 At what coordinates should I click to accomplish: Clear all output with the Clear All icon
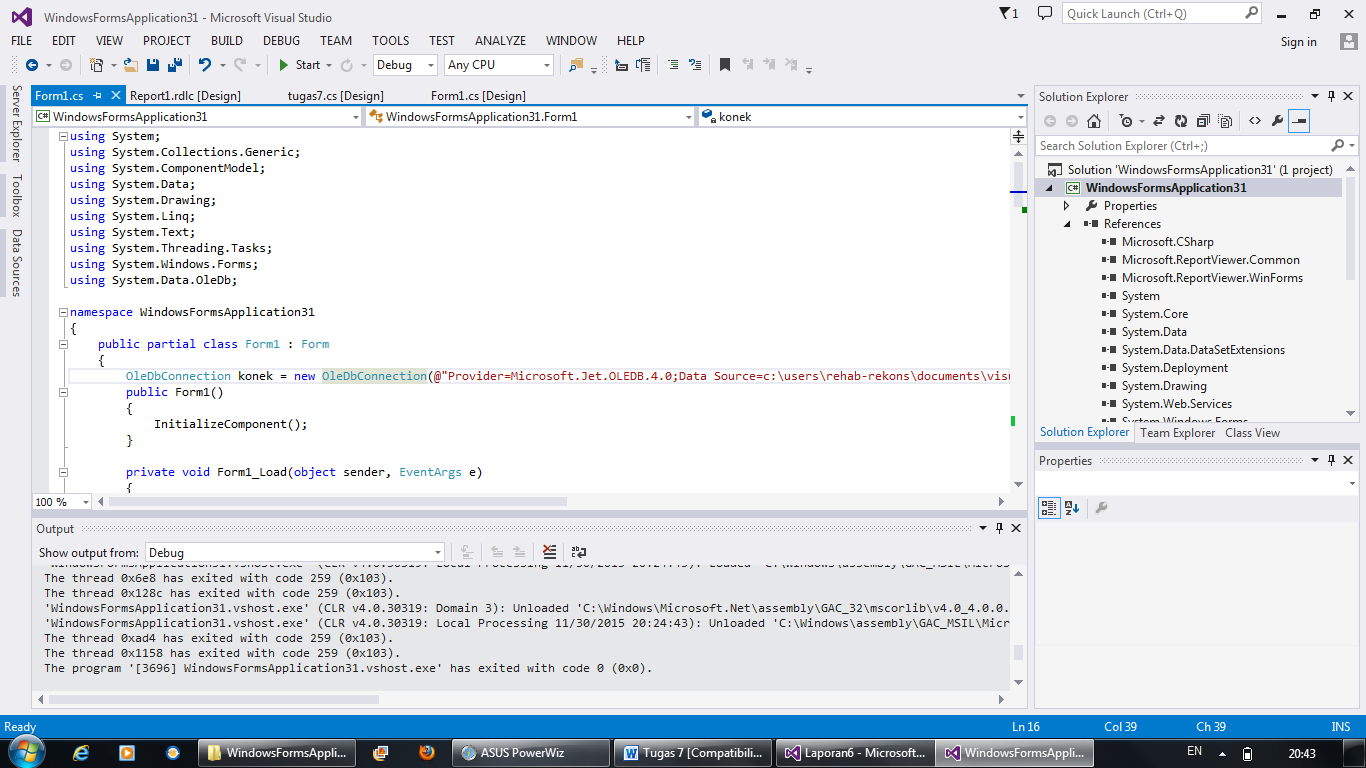coord(549,551)
